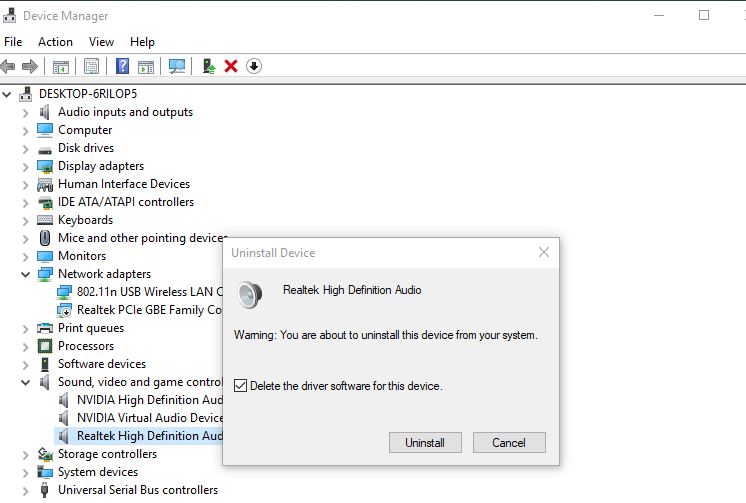This screenshot has width=746, height=503.
Task: Open the Action menu
Action: point(55,42)
